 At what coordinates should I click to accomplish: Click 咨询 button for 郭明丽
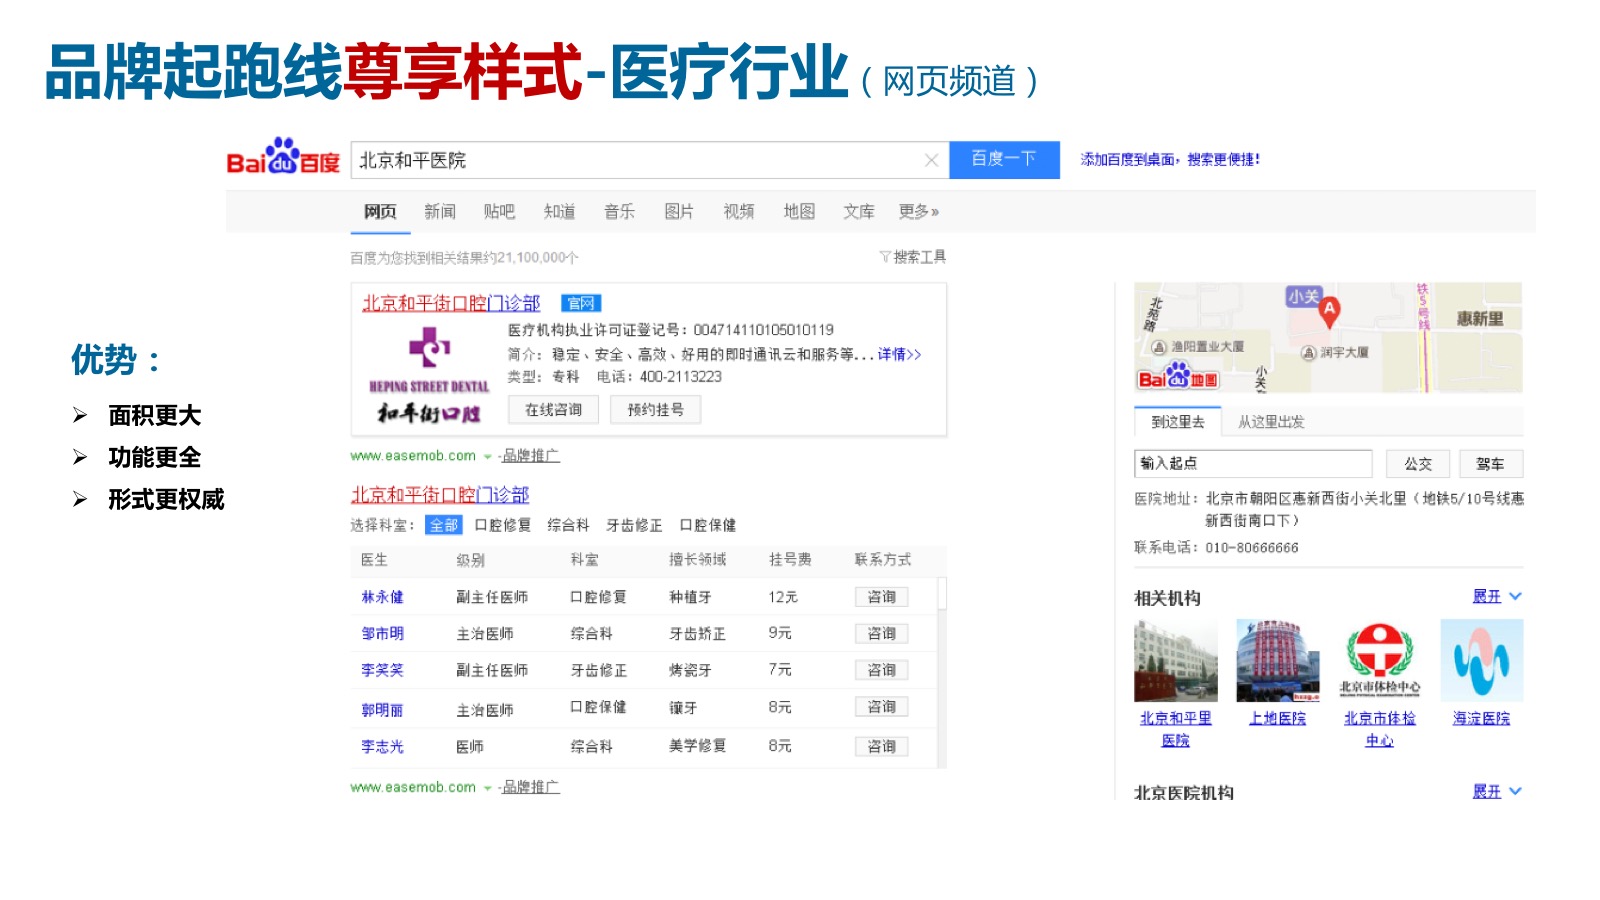(882, 707)
